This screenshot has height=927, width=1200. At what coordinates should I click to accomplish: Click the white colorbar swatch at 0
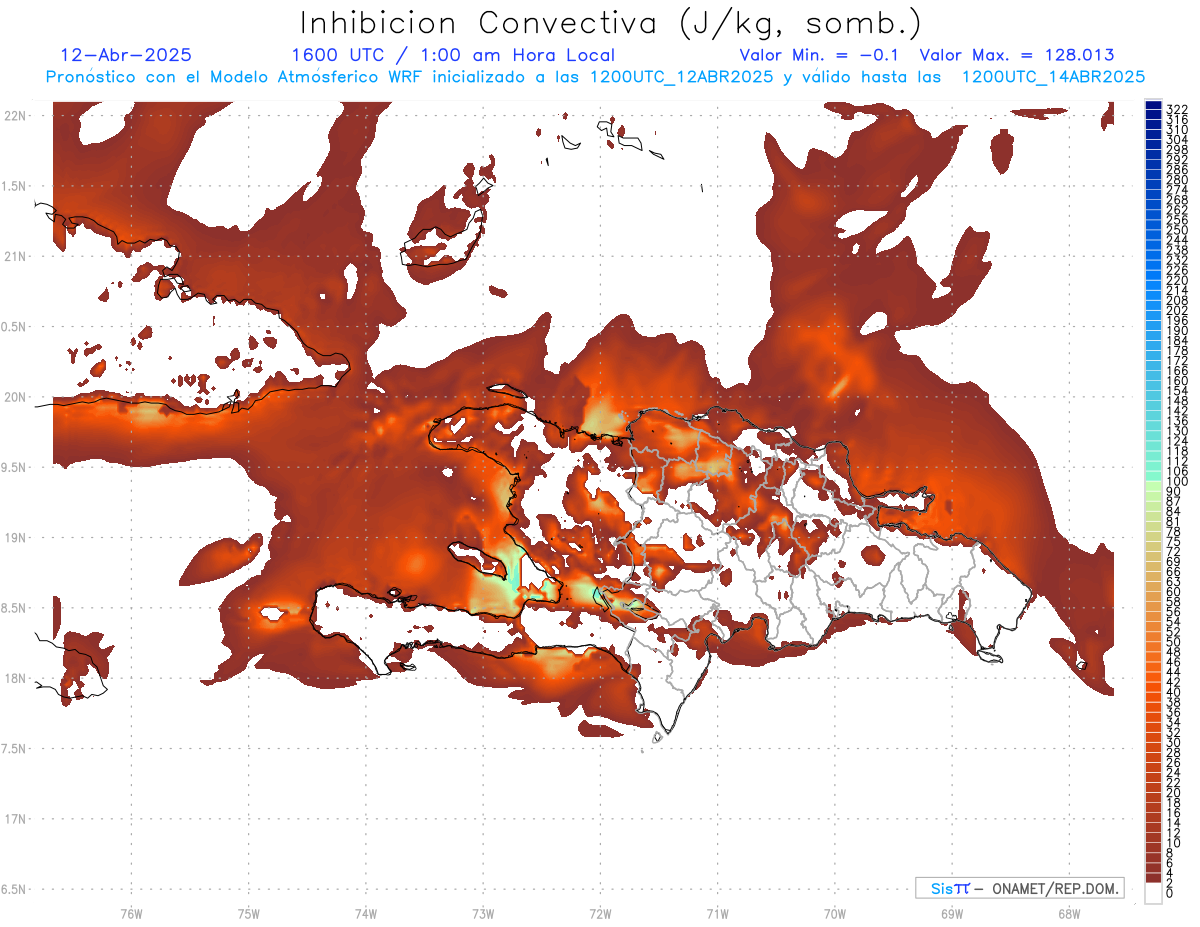click(1153, 893)
